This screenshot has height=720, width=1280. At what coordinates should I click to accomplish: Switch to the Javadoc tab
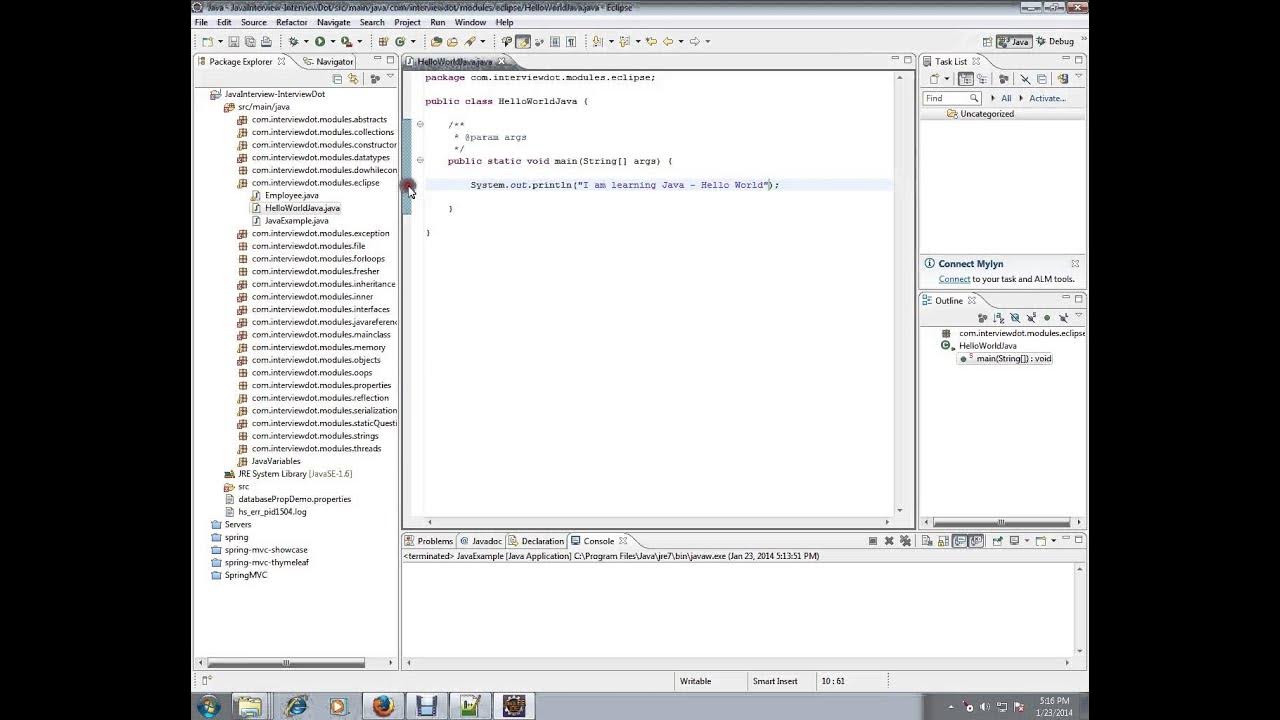pyautogui.click(x=481, y=541)
